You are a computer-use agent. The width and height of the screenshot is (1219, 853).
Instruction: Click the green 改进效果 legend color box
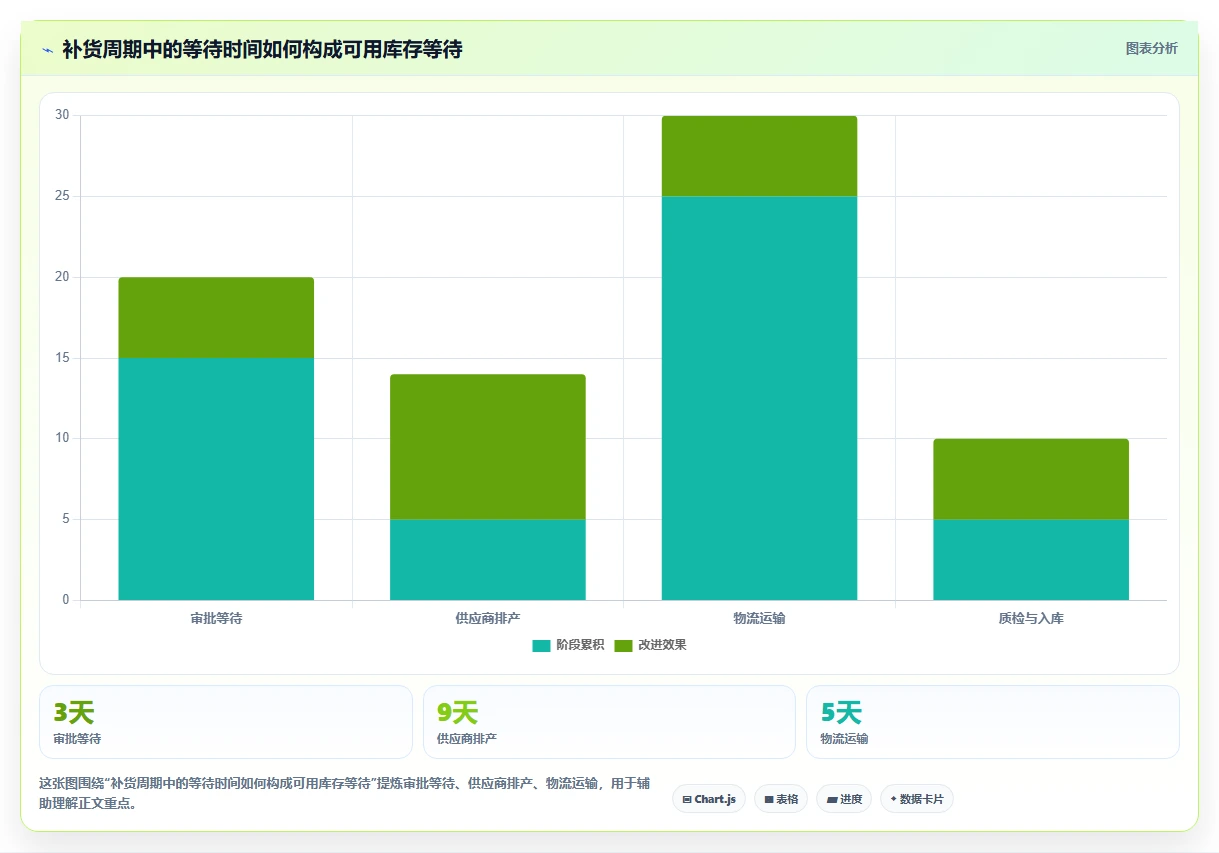[x=624, y=646]
